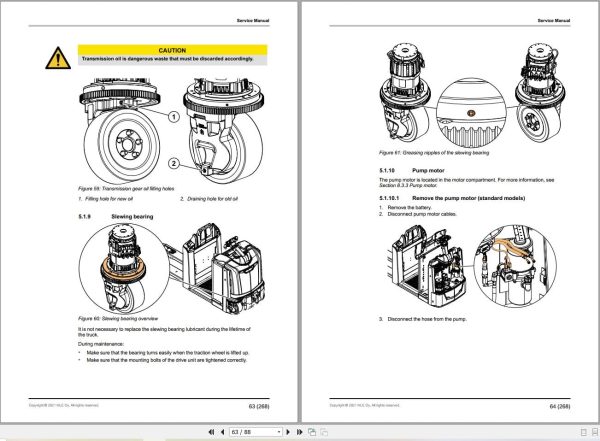Click the Figure 61 greasing nipples caption

434,152
